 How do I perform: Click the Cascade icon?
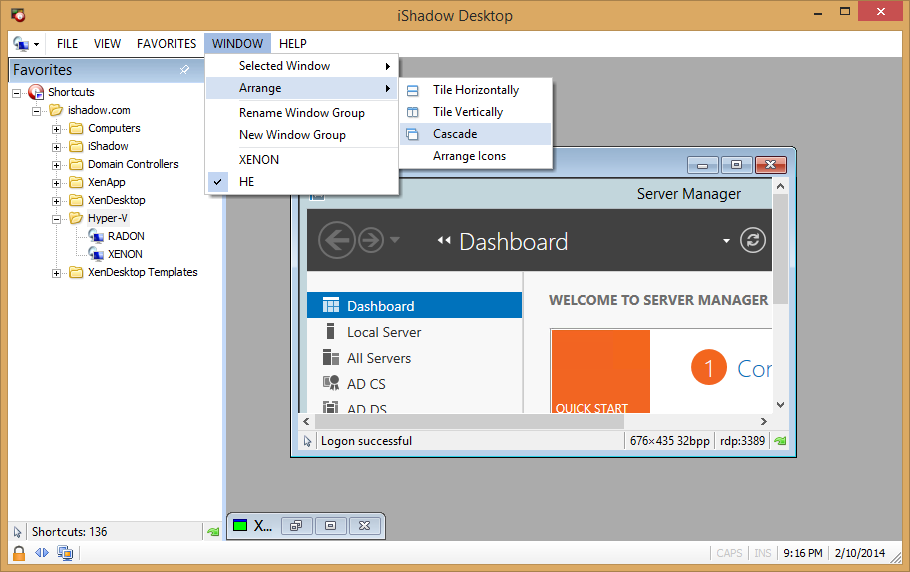coord(413,134)
